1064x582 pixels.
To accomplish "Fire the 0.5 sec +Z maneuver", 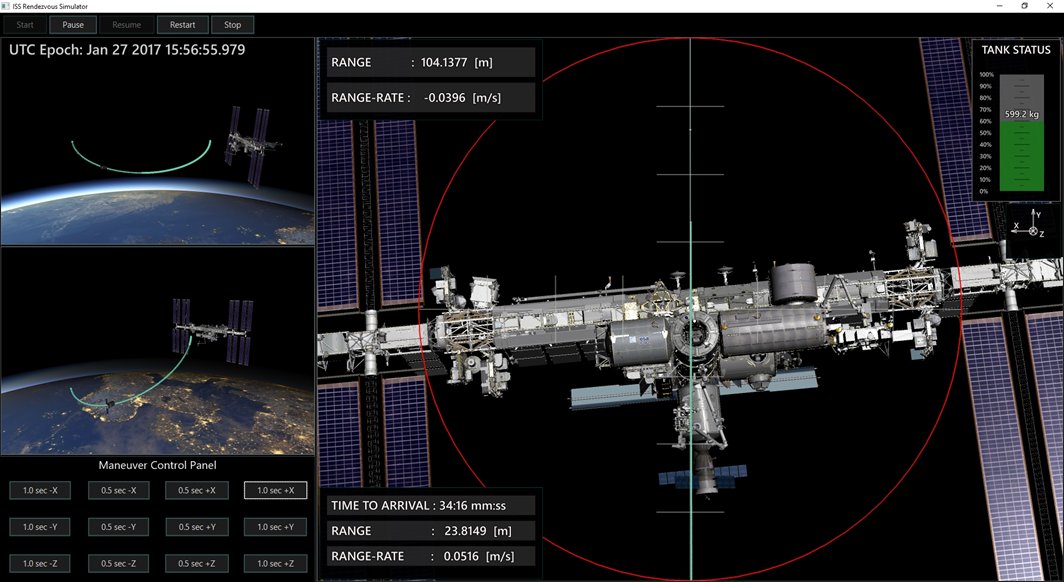I will 197,564.
